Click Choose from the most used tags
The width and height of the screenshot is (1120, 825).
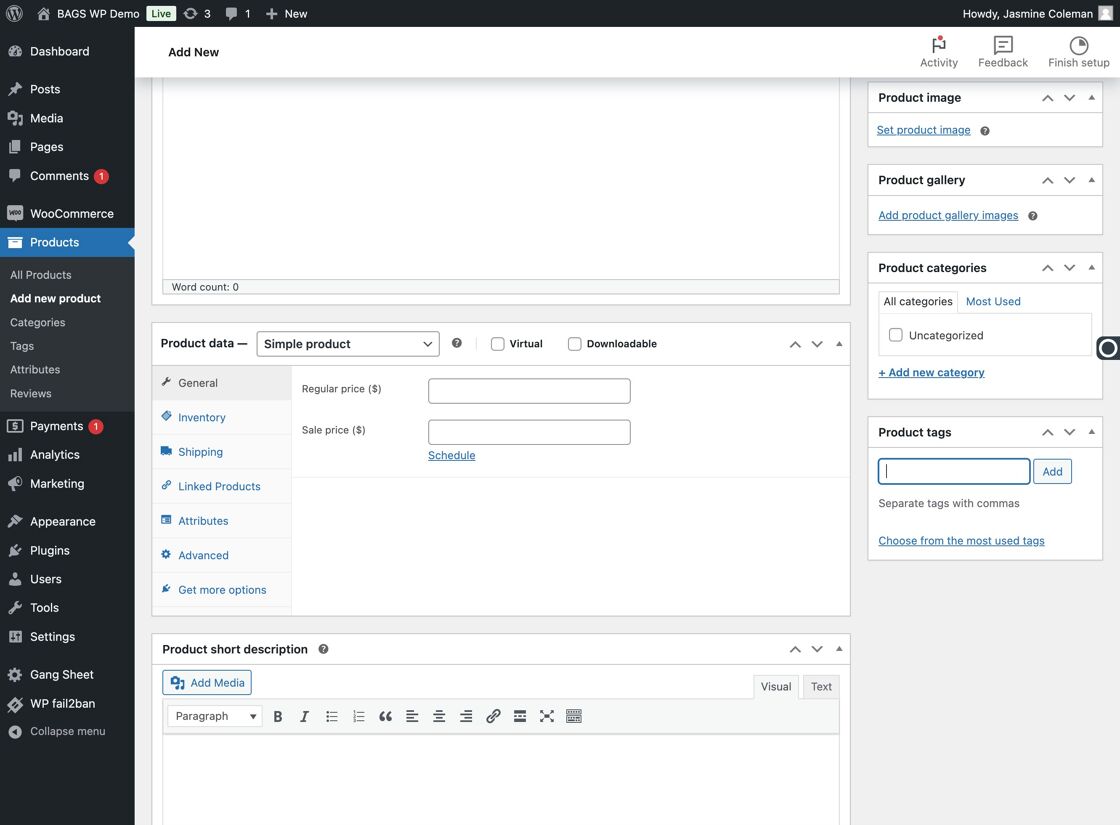click(x=961, y=541)
